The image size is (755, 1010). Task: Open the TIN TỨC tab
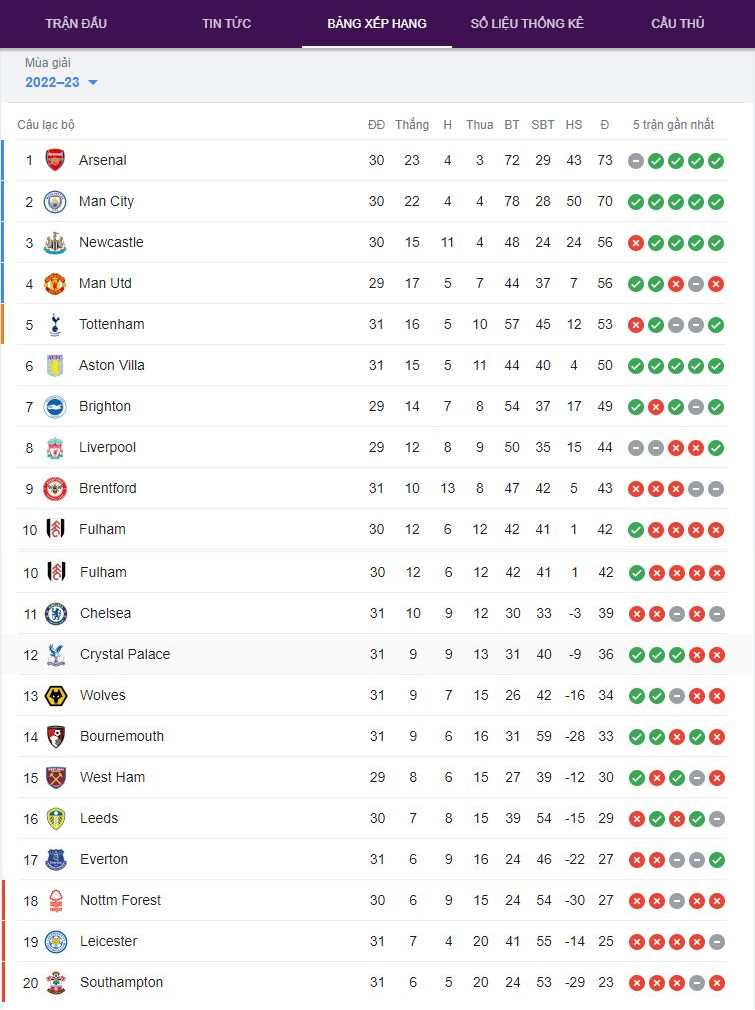(226, 23)
